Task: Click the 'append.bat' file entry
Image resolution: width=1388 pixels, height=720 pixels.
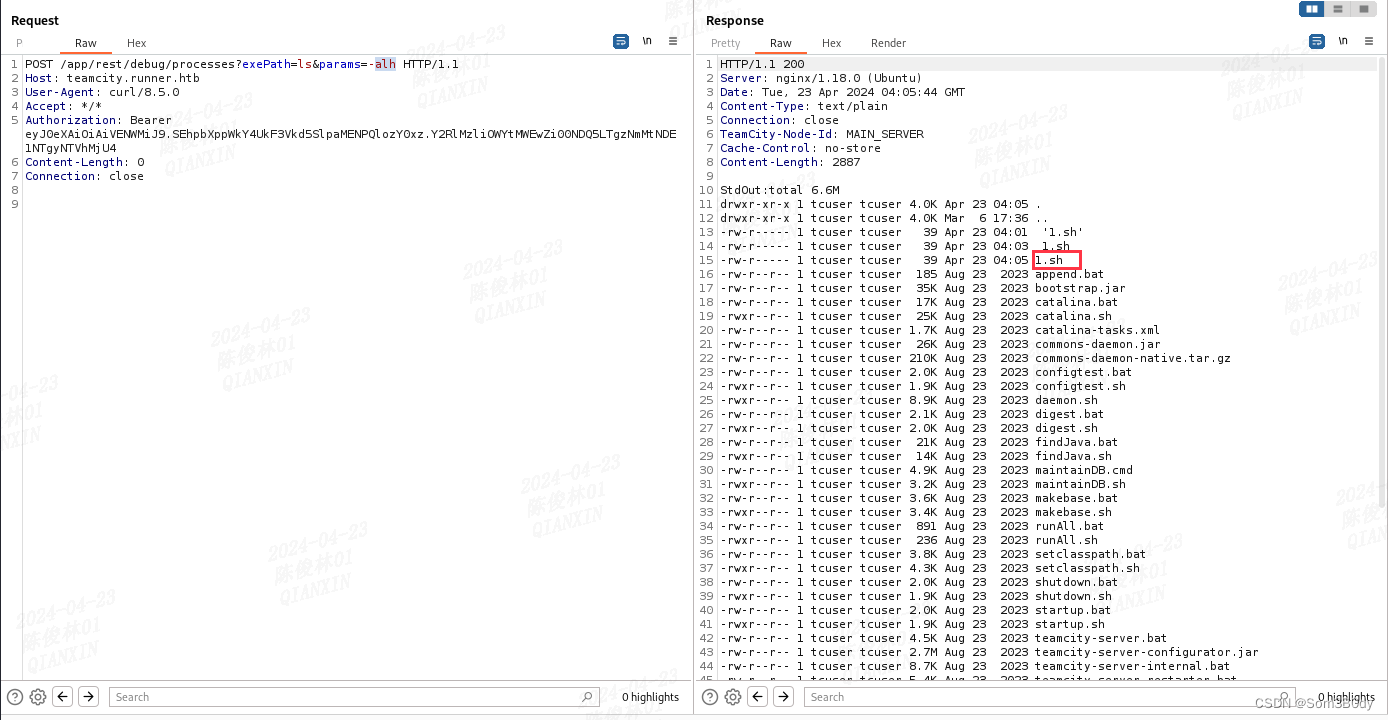Action: (1069, 274)
